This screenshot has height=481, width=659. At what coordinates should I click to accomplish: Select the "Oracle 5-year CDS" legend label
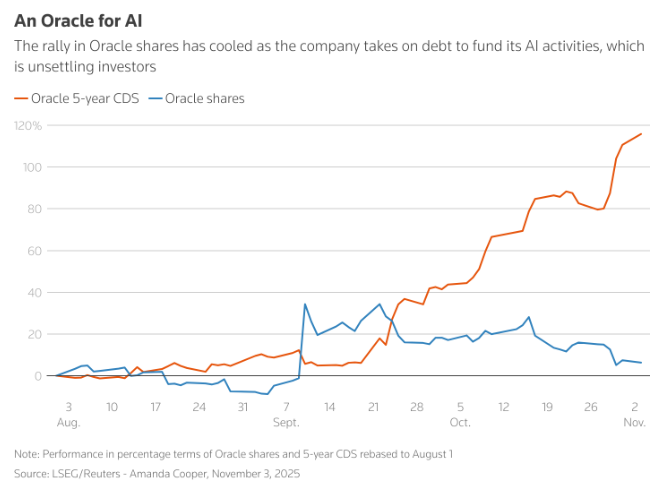click(x=86, y=98)
